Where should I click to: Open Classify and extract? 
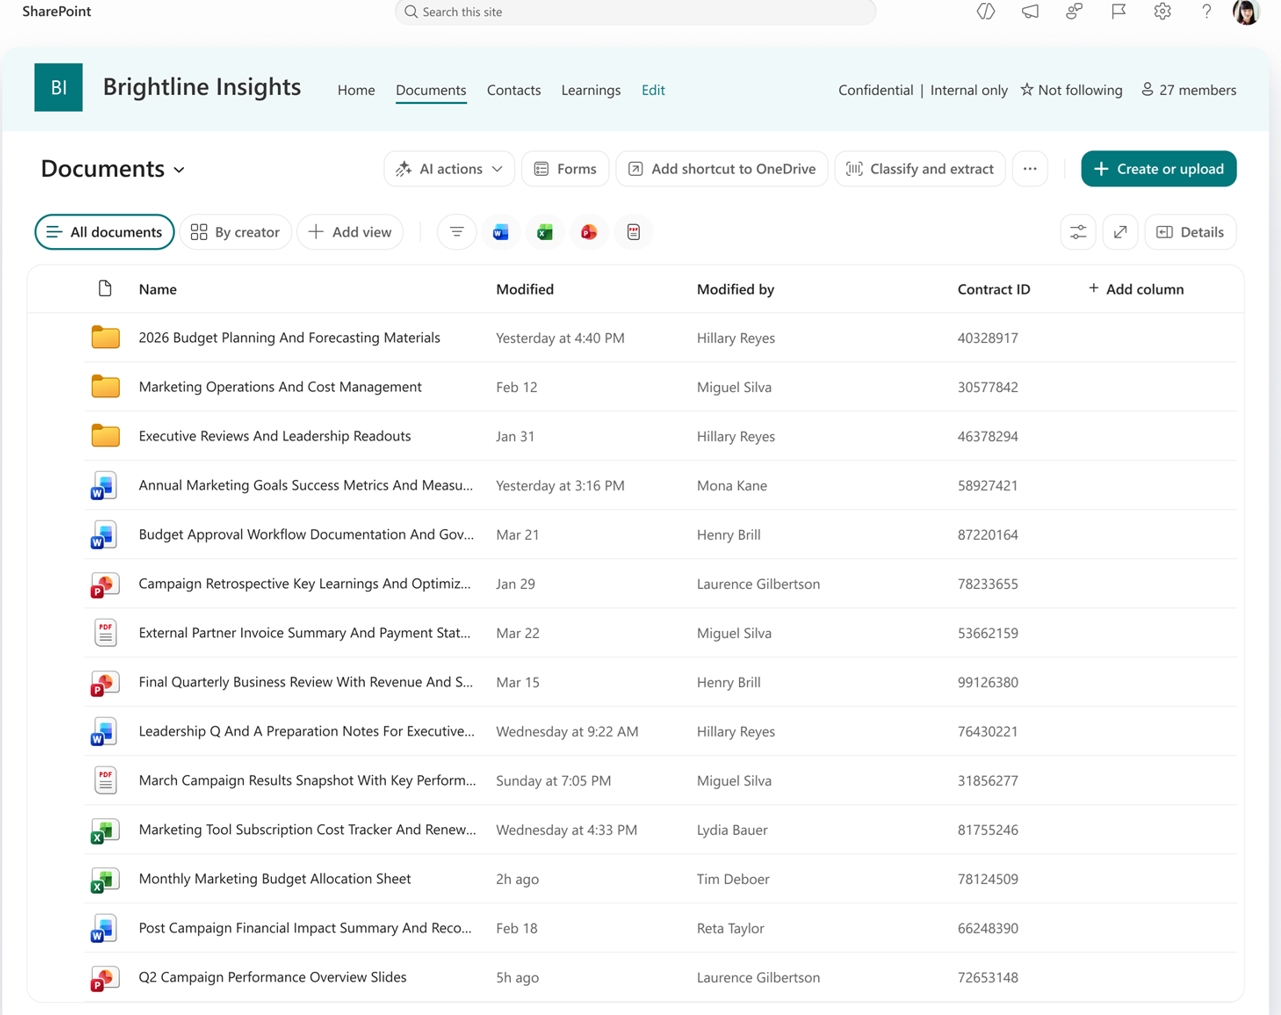coord(919,168)
